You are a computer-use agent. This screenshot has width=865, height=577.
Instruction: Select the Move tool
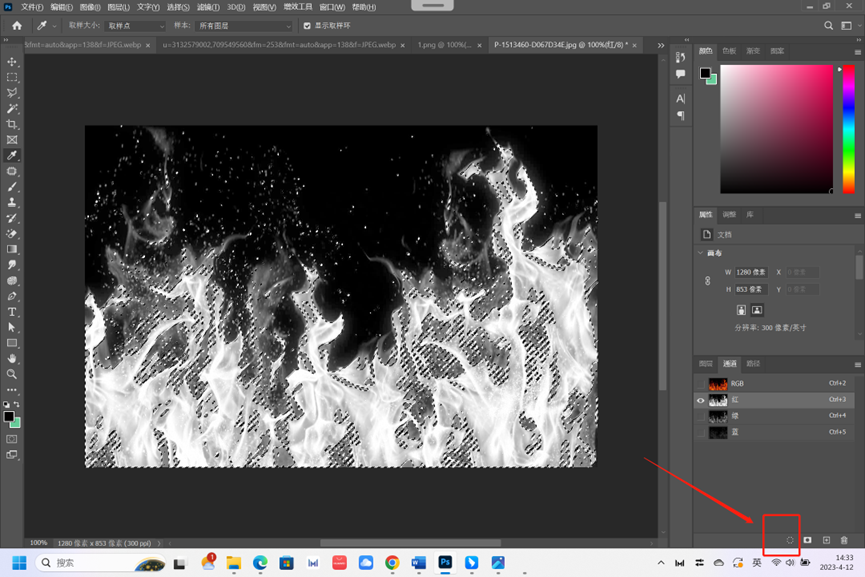(12, 62)
